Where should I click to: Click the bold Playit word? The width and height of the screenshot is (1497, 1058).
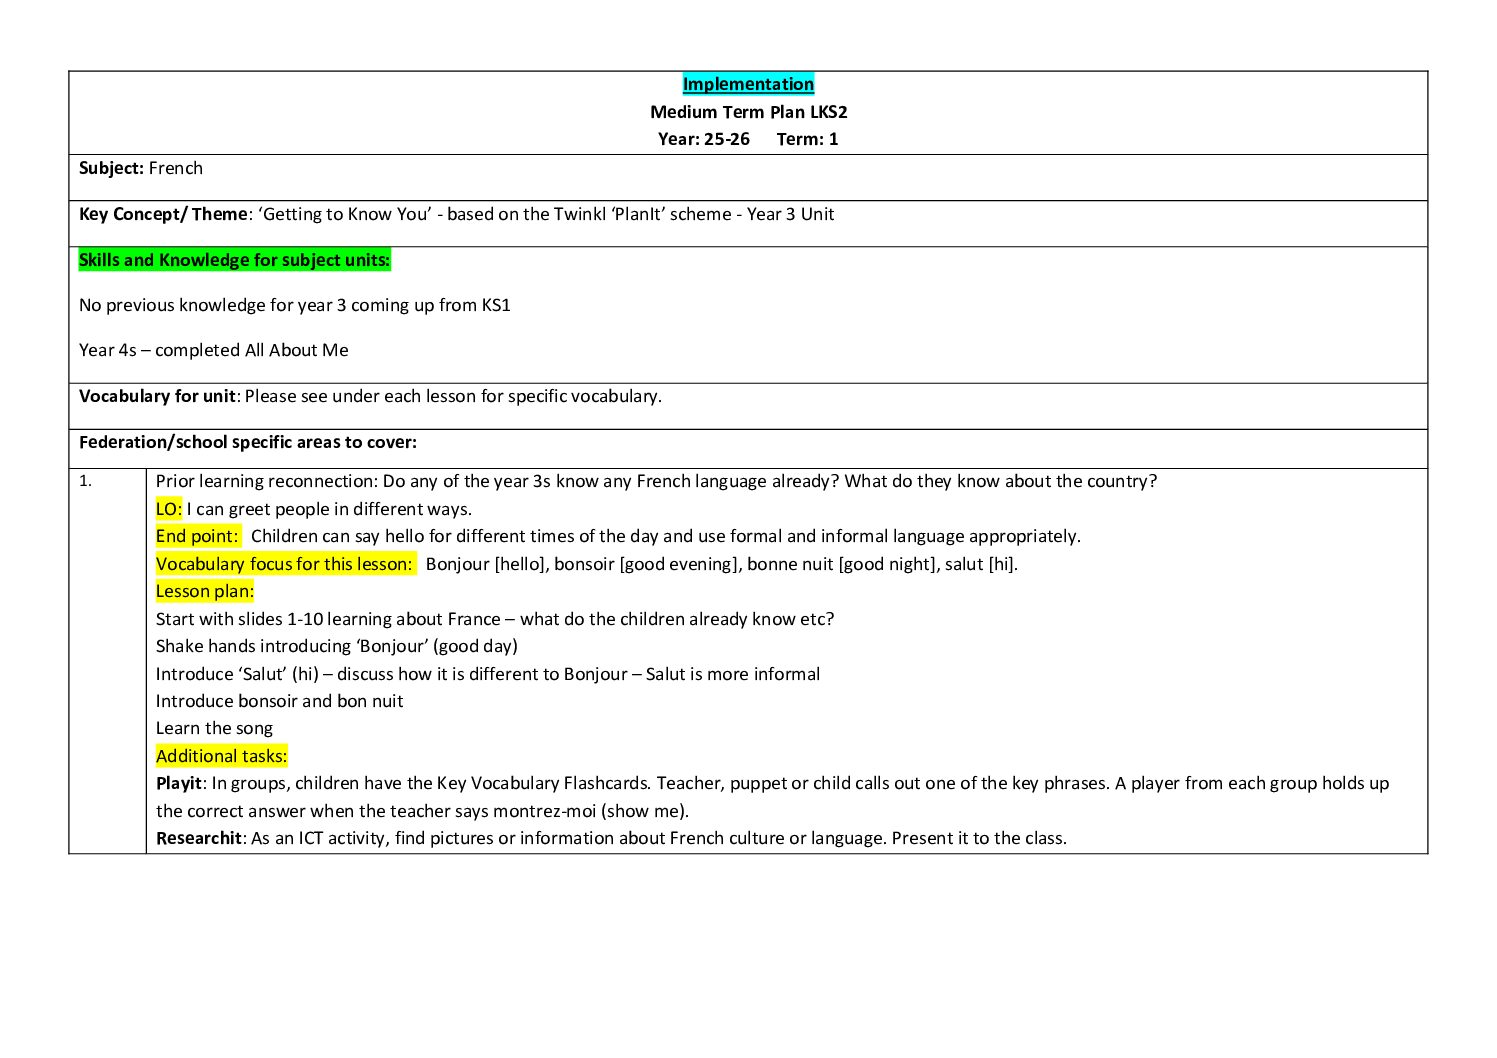pyautogui.click(x=178, y=783)
